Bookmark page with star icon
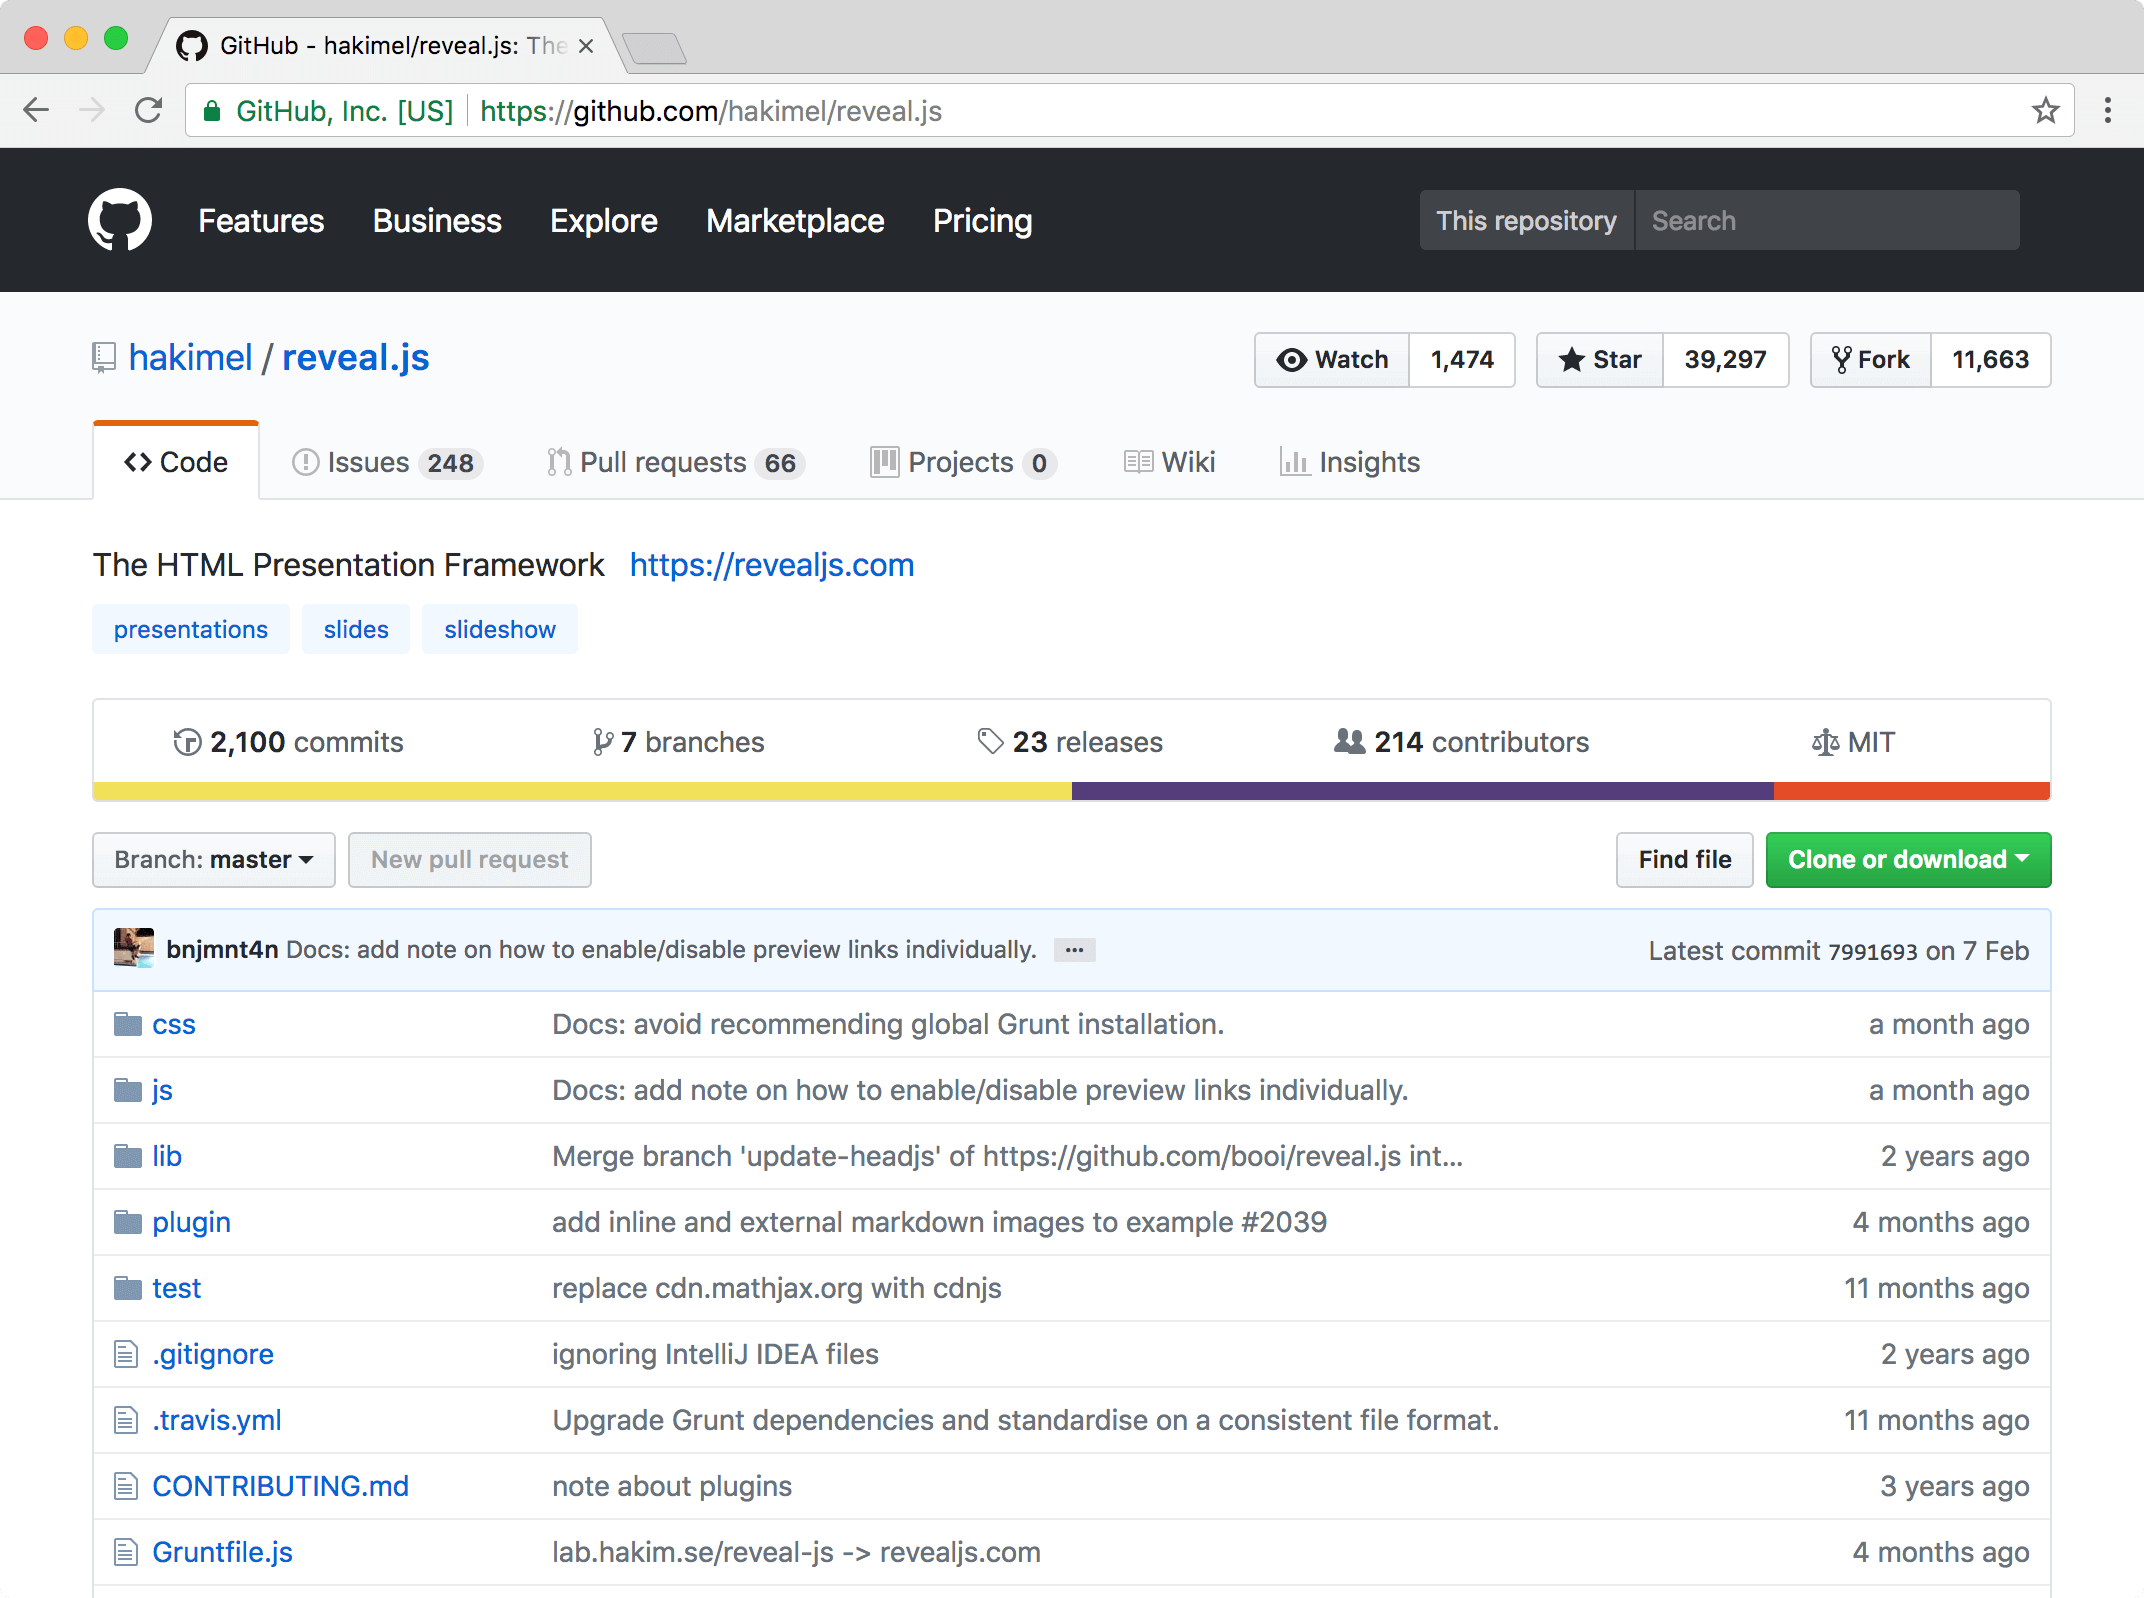 tap(2045, 110)
